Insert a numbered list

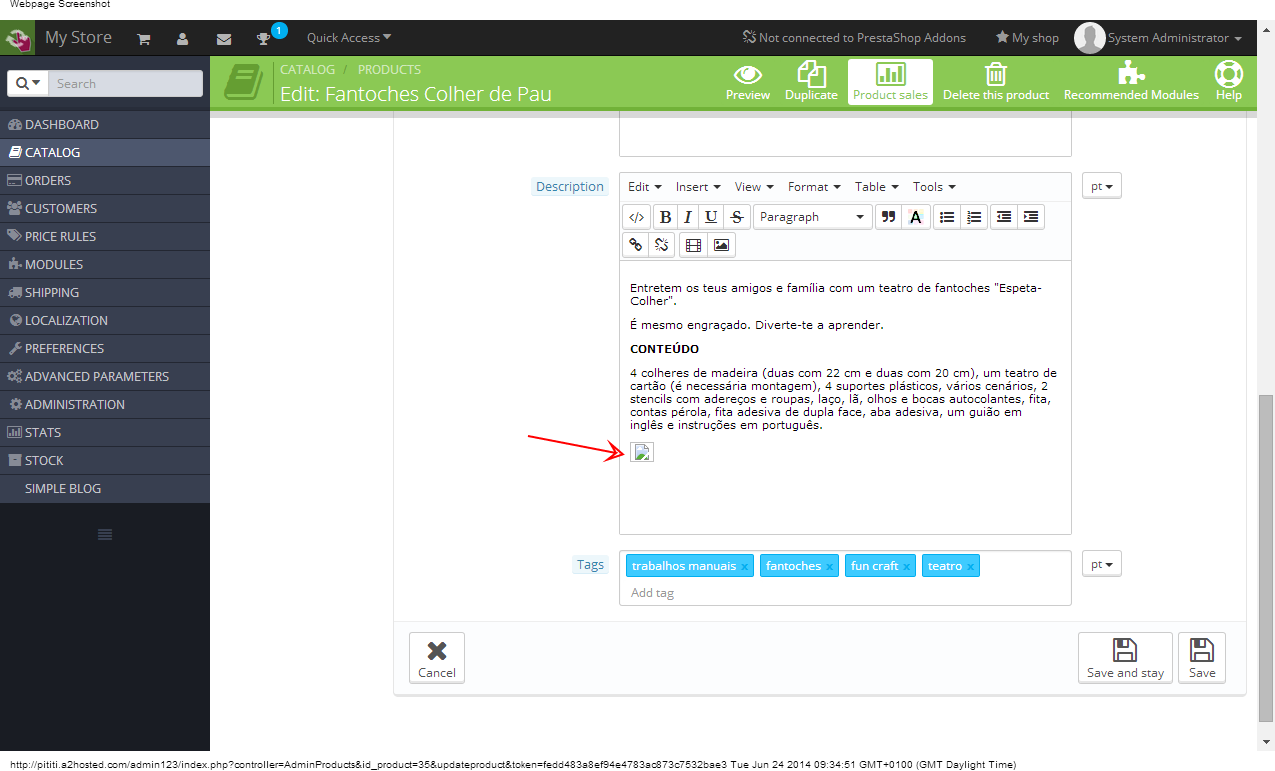974,217
